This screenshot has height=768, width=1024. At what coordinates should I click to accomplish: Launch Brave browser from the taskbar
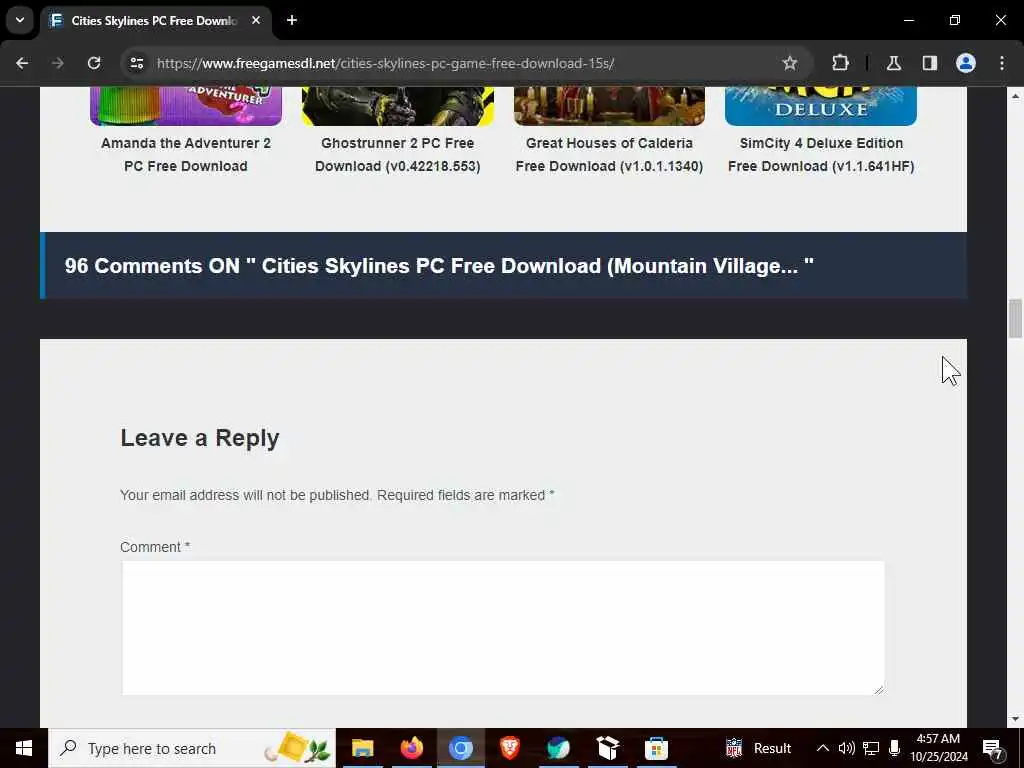[x=509, y=748]
